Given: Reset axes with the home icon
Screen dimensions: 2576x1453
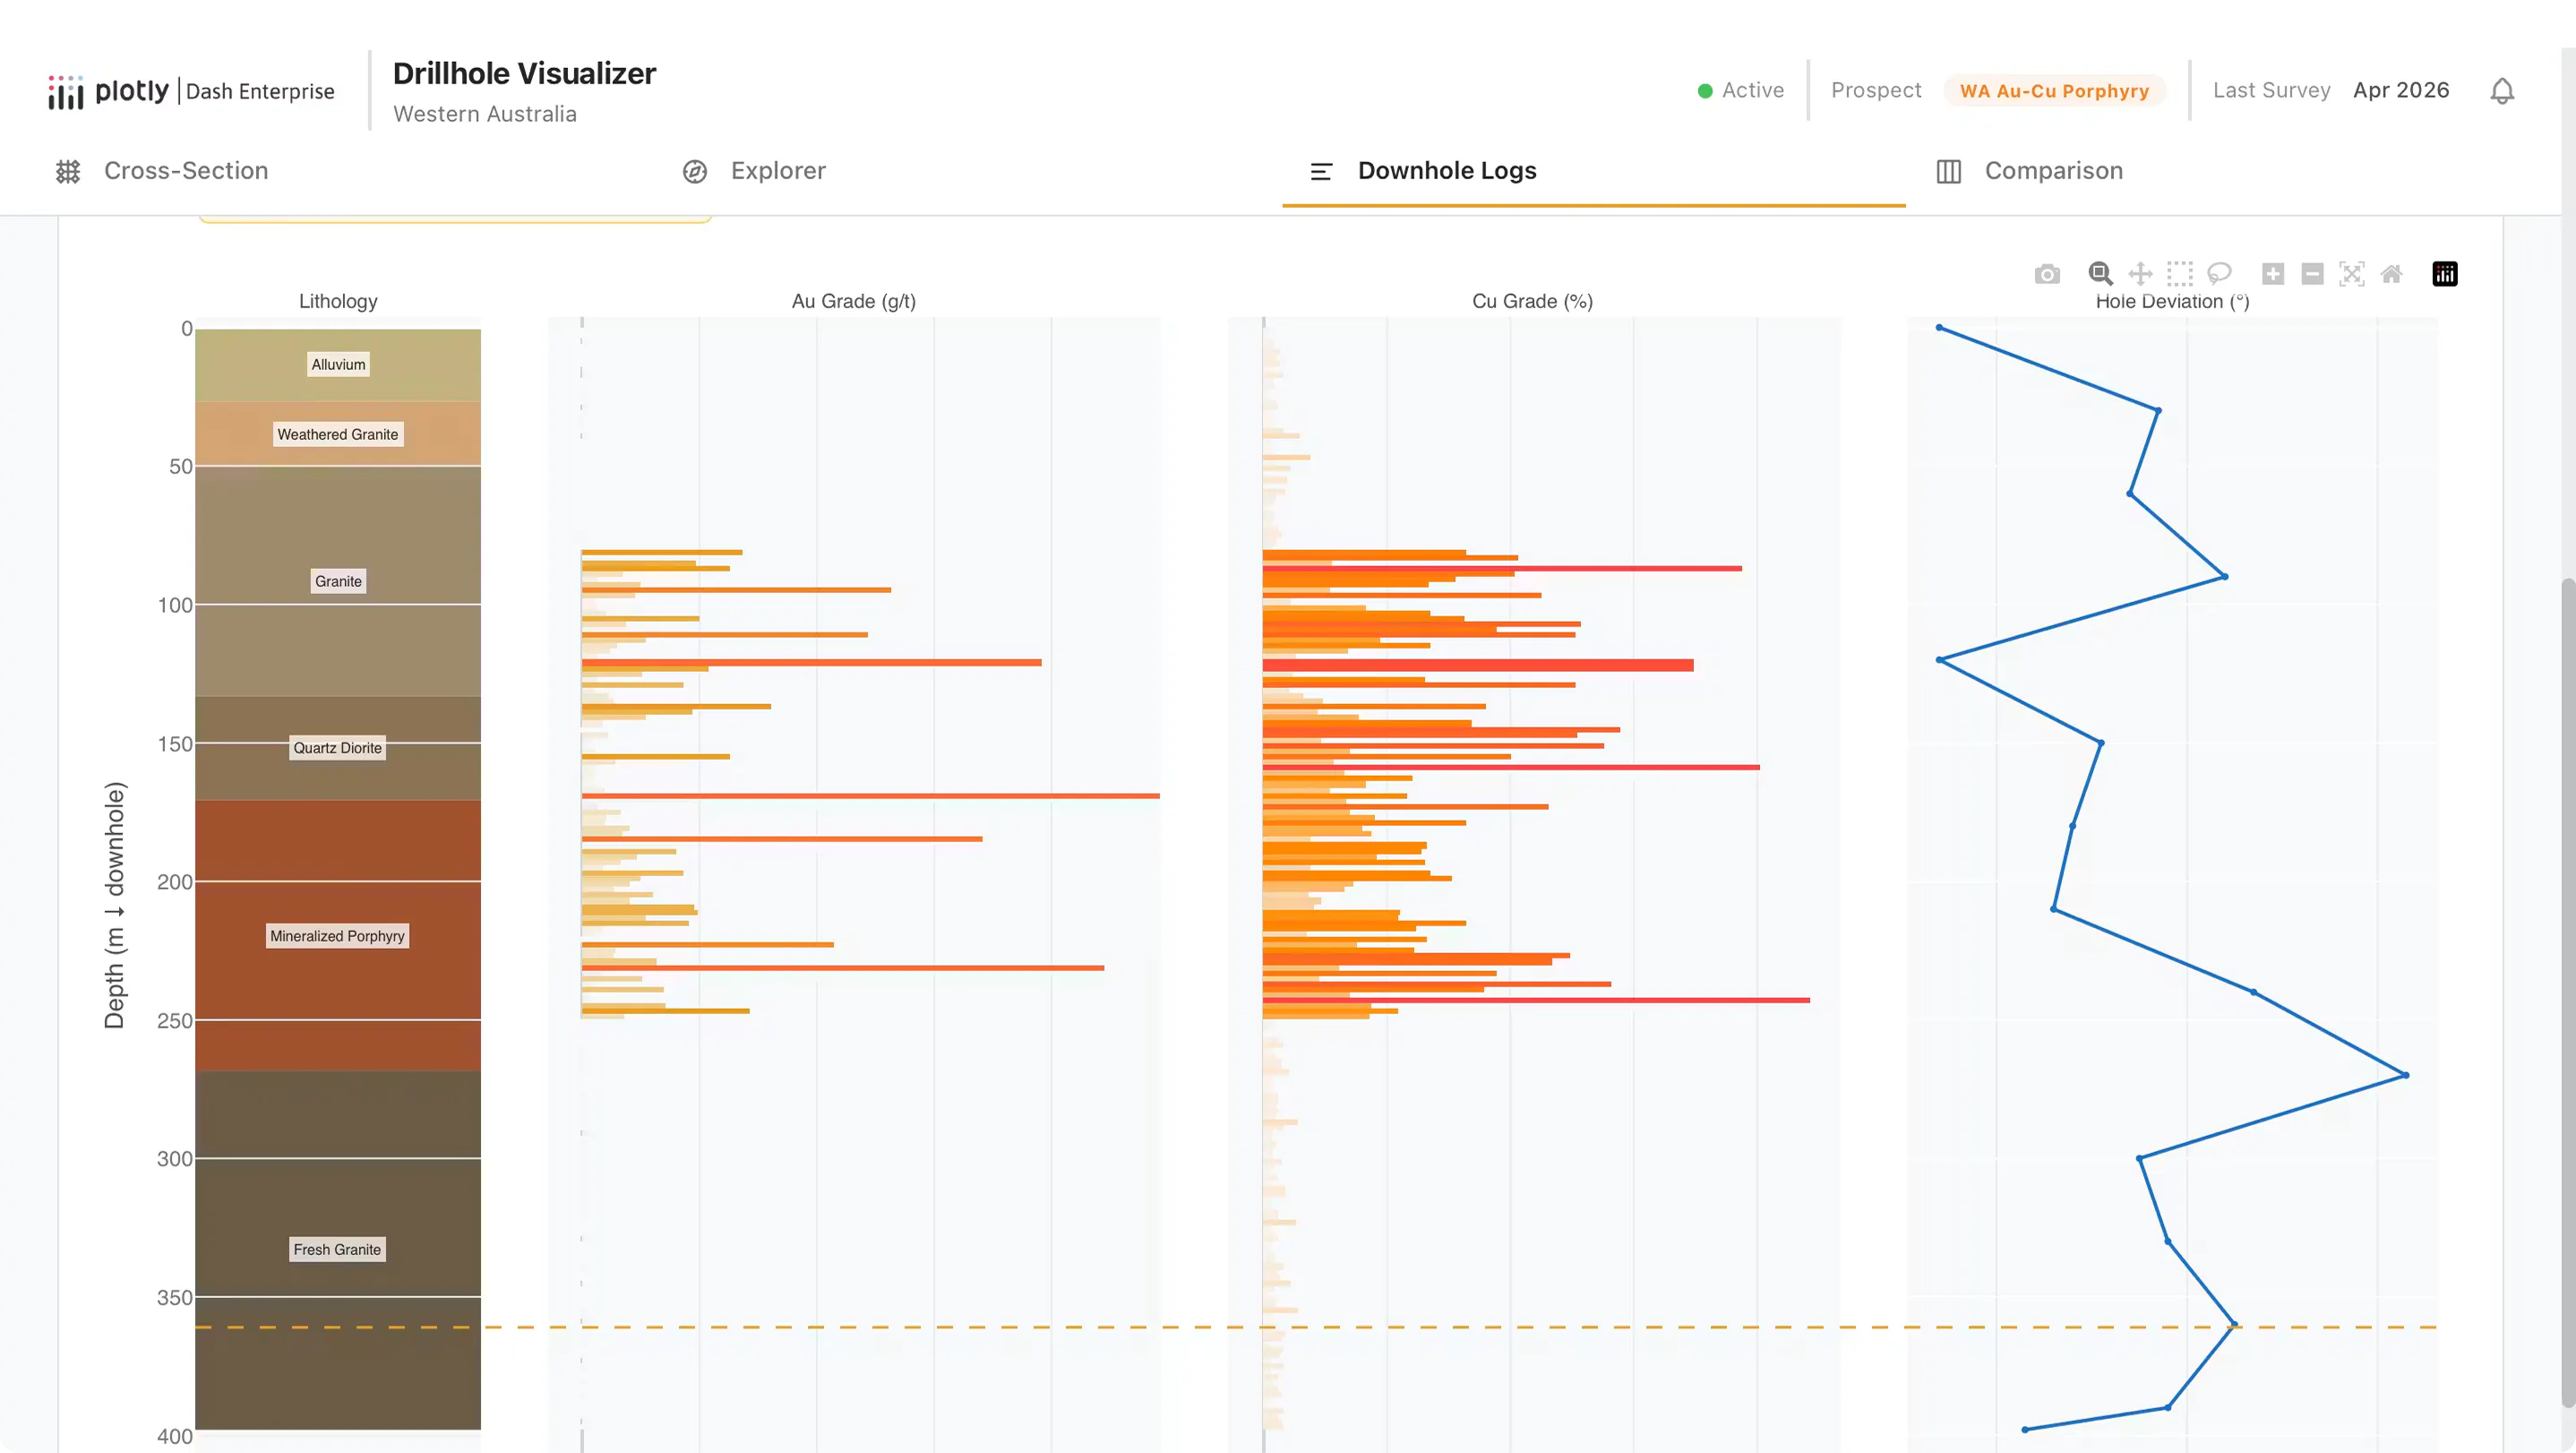Looking at the screenshot, I should tap(2391, 274).
